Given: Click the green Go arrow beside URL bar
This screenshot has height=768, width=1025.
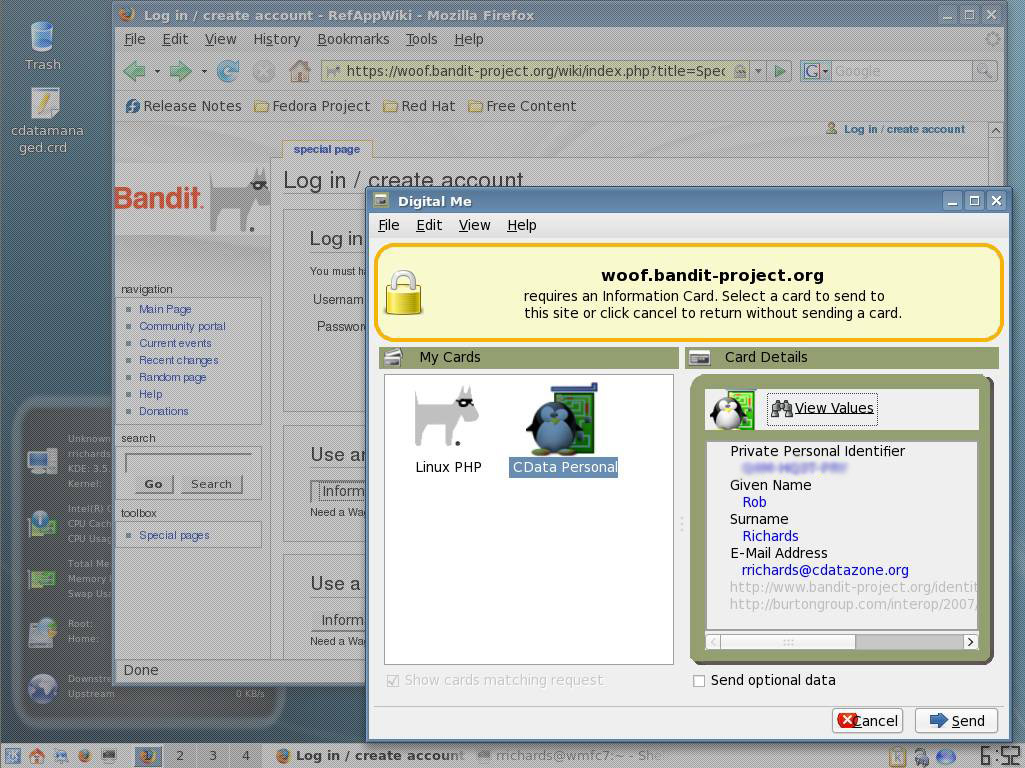Looking at the screenshot, I should click(780, 71).
